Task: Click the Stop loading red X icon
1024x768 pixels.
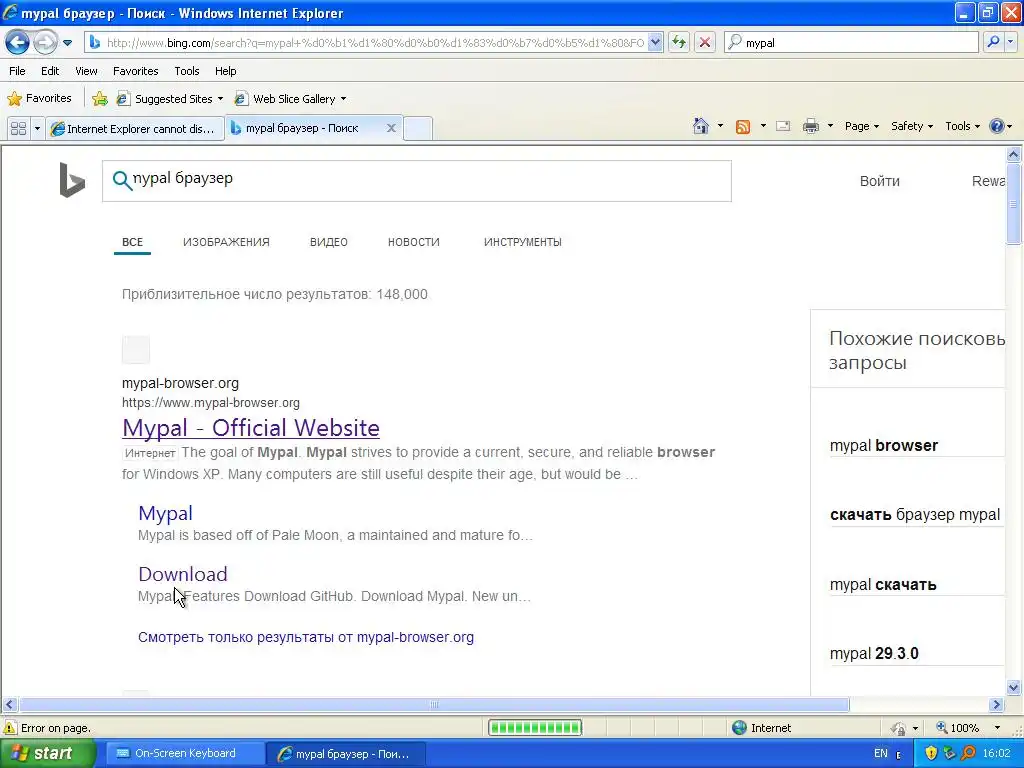Action: (x=705, y=42)
